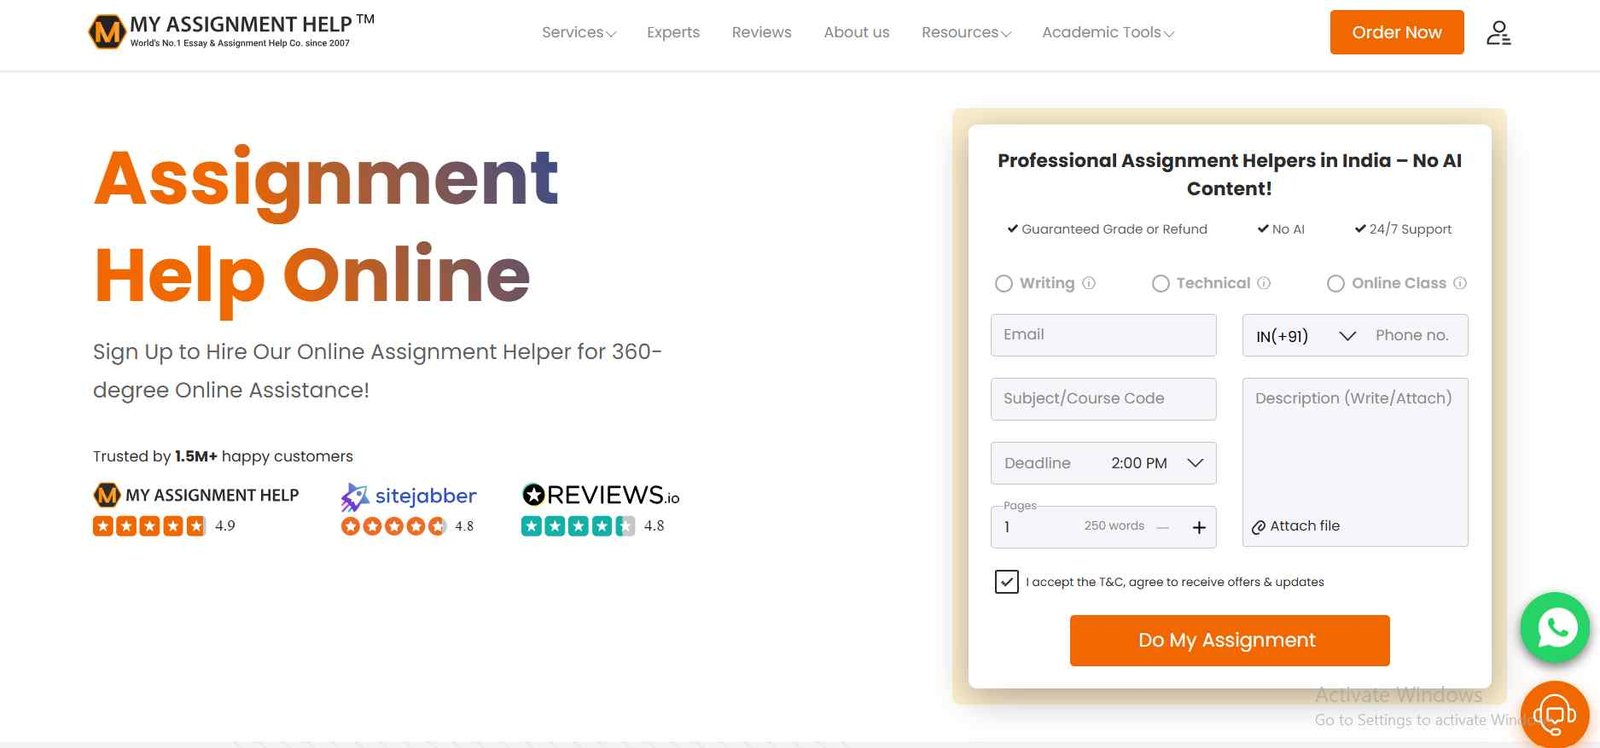Select the Technical radio option

pyautogui.click(x=1161, y=284)
